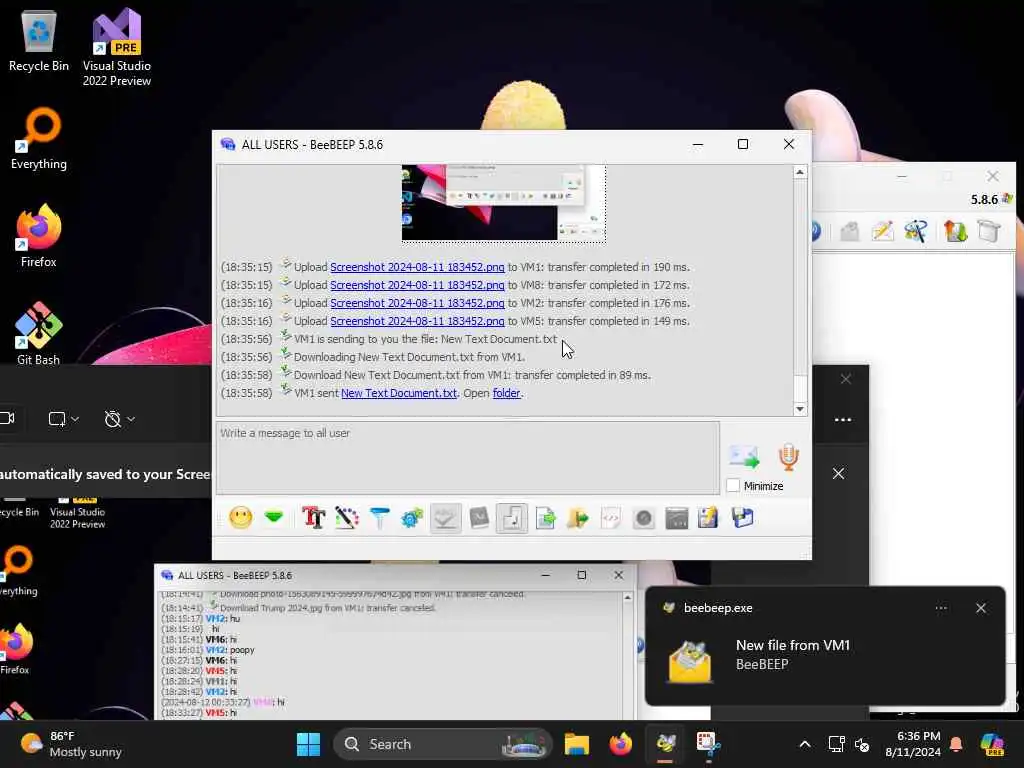This screenshot has width=1024, height=768.
Task: Toggle the spell check toolbar button
Action: point(445,519)
